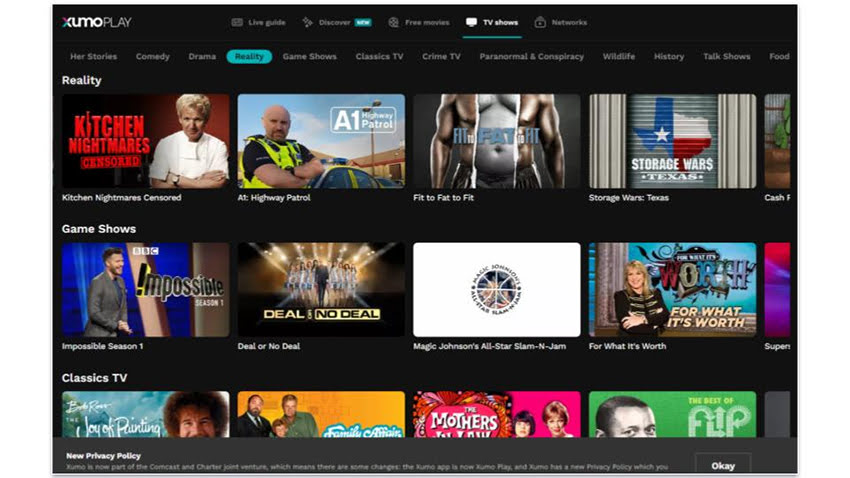
Task: Open the A1: Highway Patrol thumbnail
Action: pyautogui.click(x=321, y=141)
